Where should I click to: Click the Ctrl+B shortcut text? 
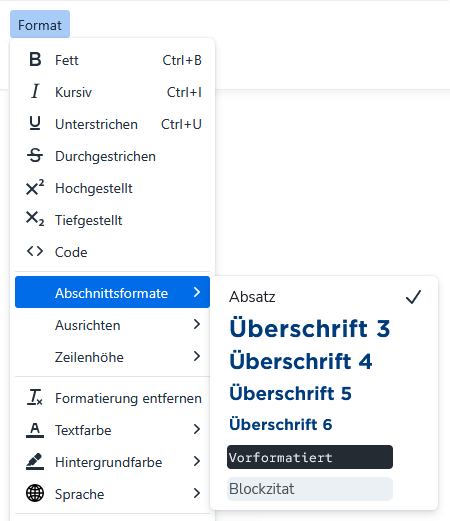coord(182,60)
